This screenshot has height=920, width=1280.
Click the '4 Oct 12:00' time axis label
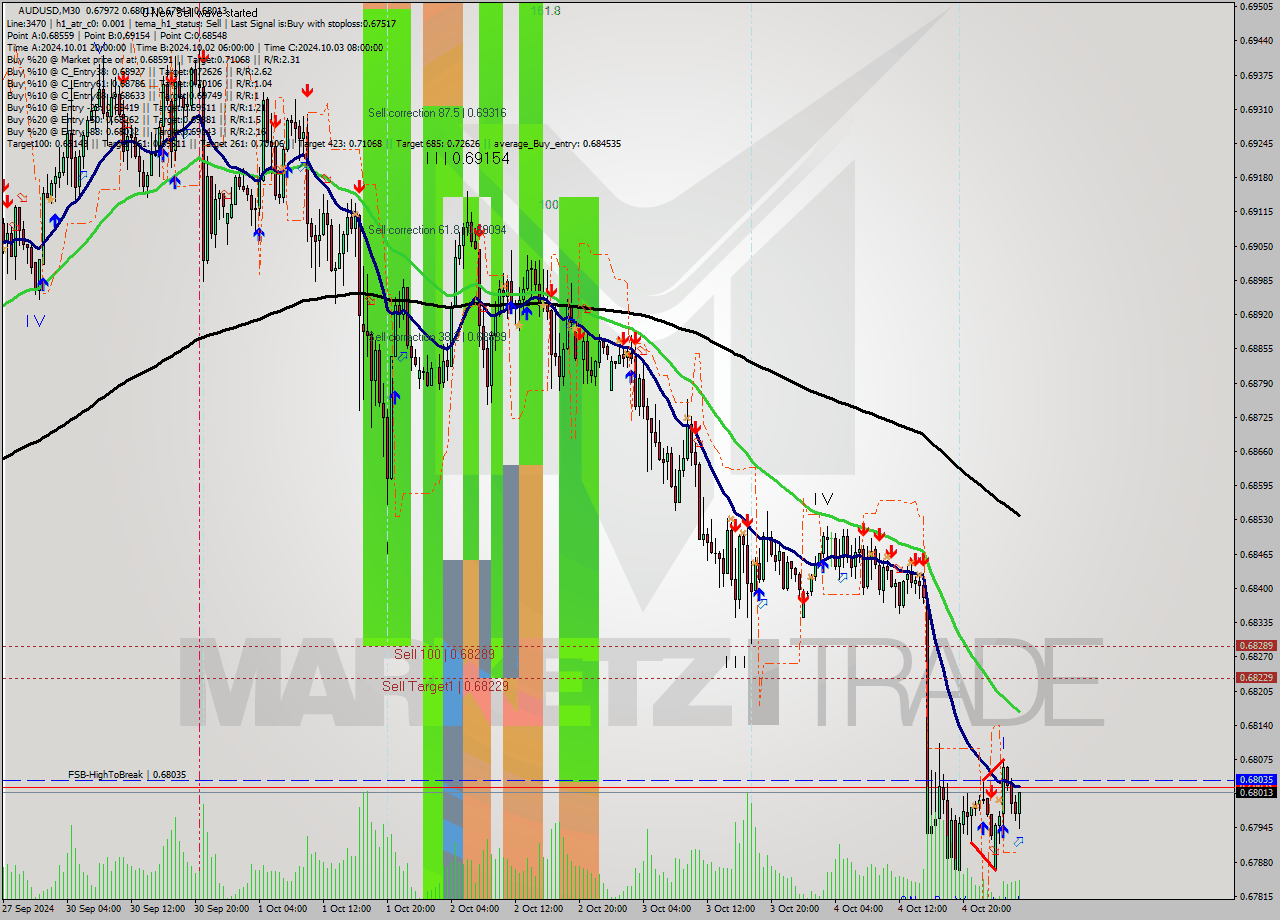(x=924, y=910)
